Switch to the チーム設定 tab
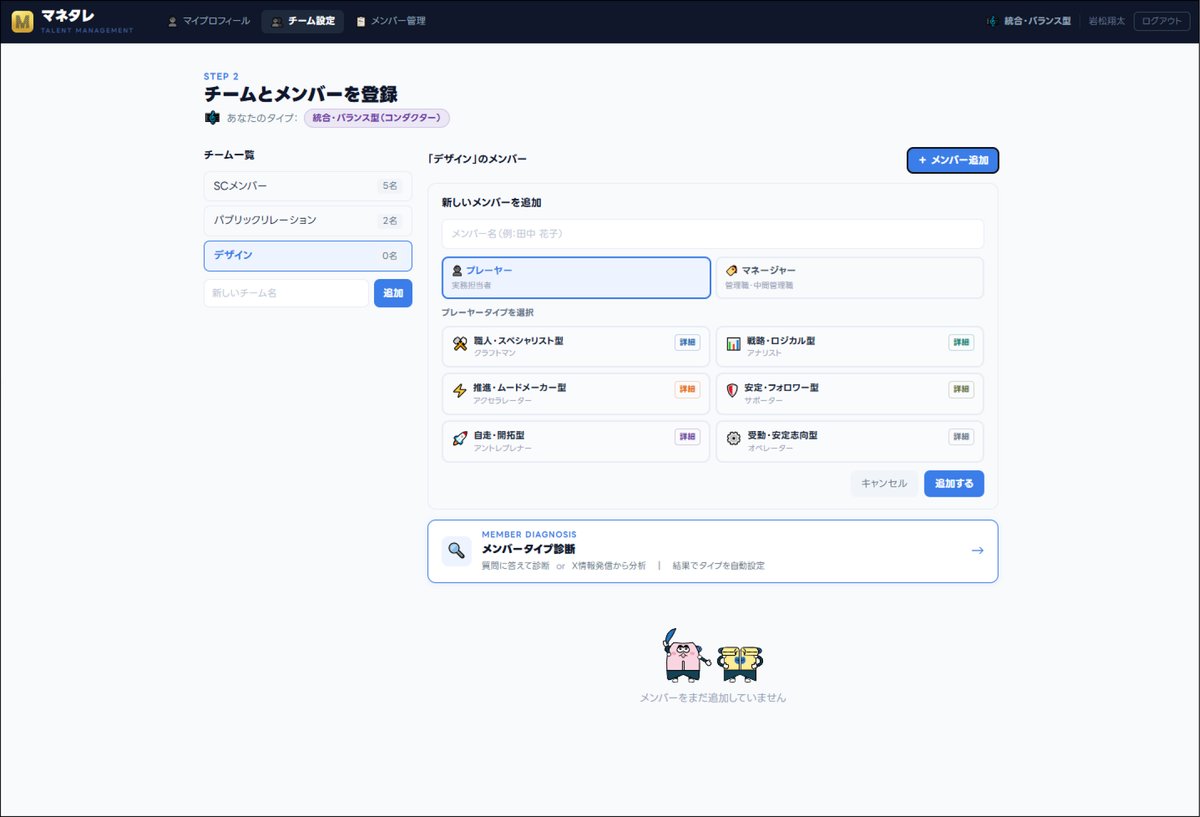The image size is (1200, 817). pos(303,21)
